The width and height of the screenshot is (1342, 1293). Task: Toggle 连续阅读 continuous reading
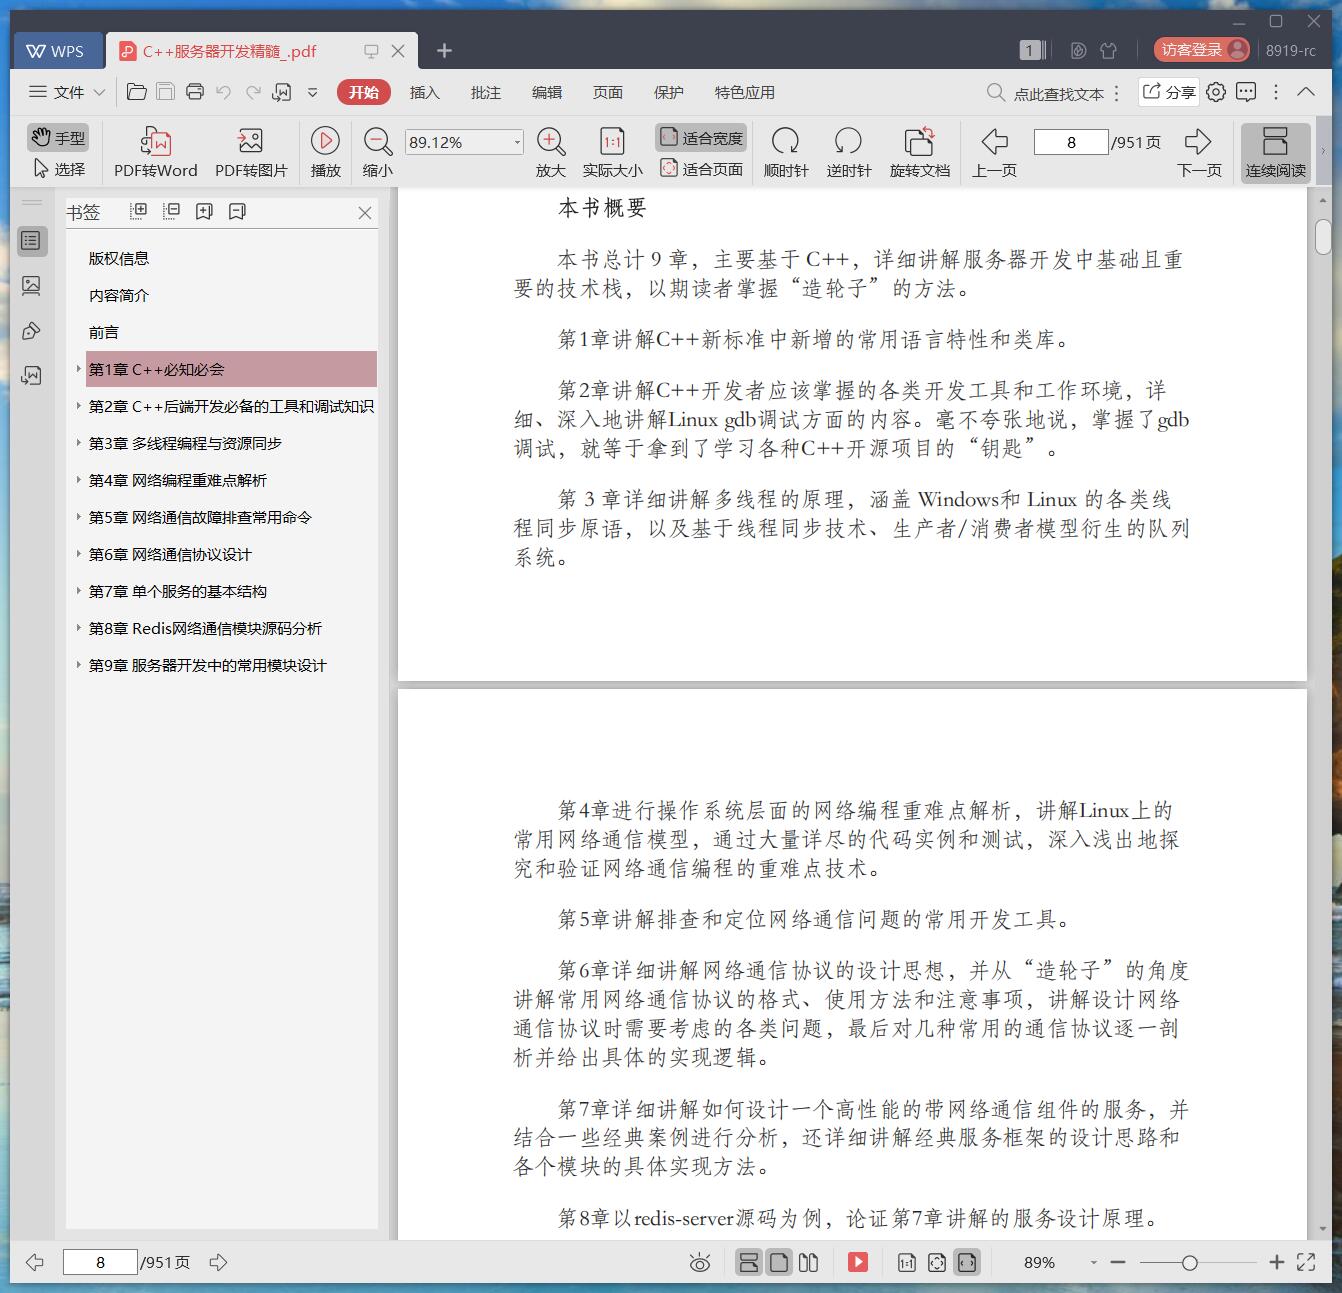click(x=1275, y=153)
